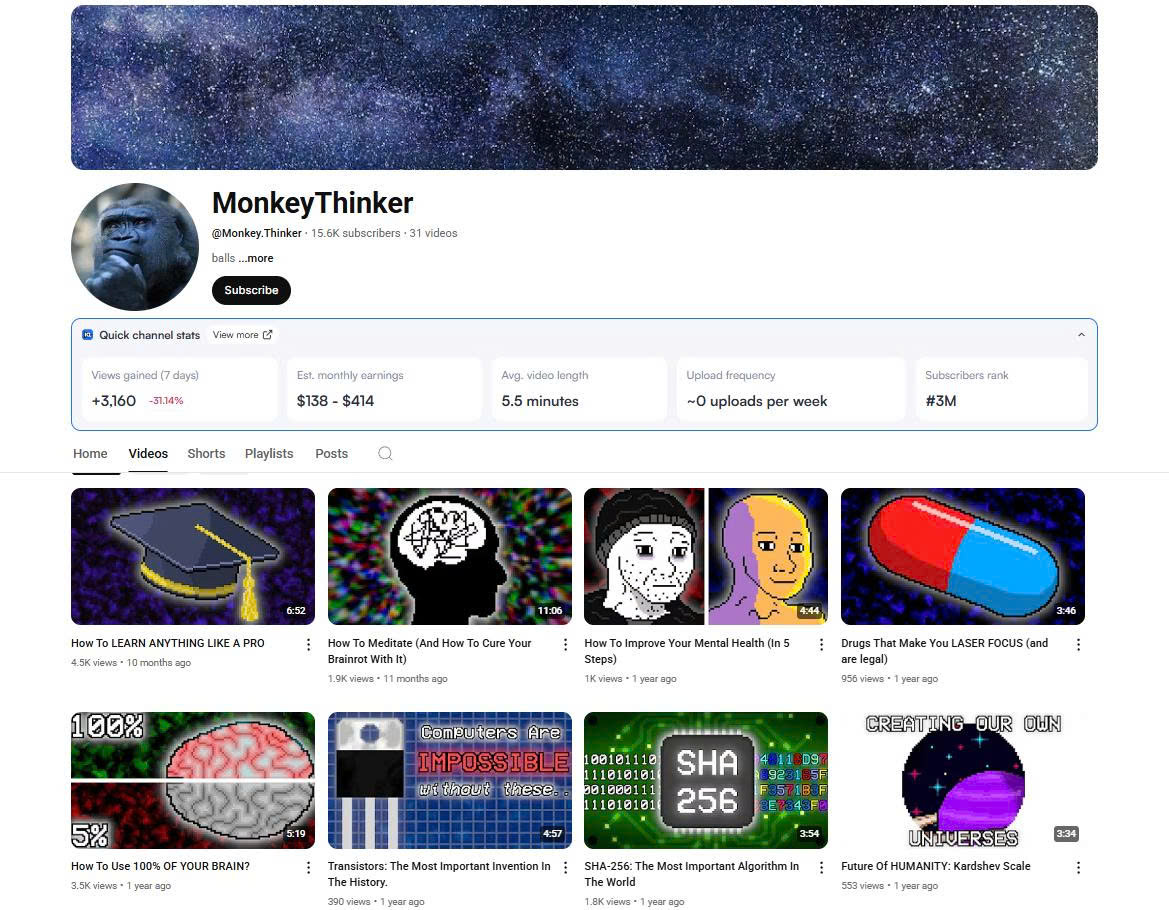Switch to the Shorts tab
Image resolution: width=1169 pixels, height=910 pixels.
[206, 453]
